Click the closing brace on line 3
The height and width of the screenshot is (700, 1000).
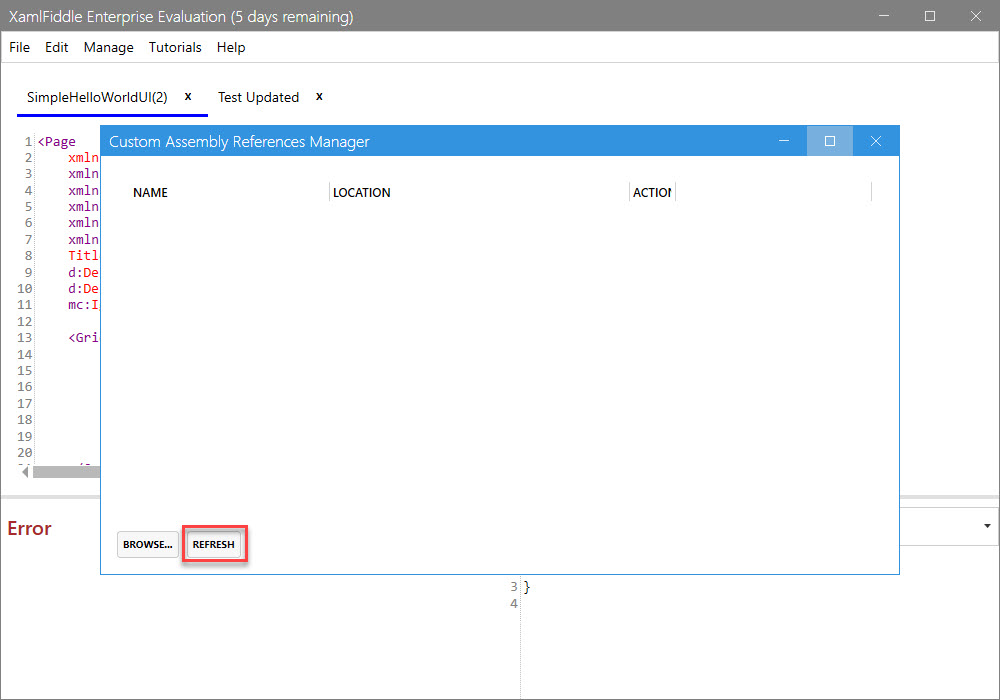(x=527, y=587)
